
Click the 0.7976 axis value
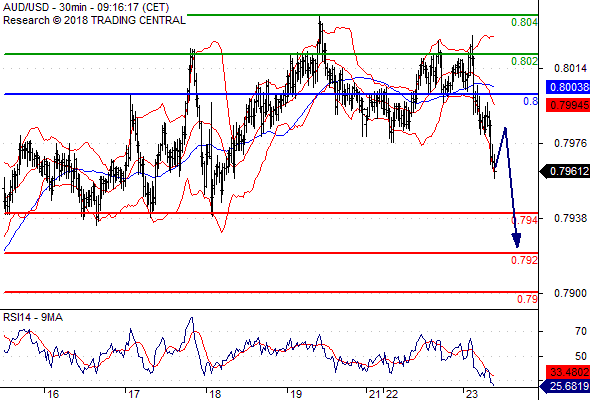pos(570,143)
